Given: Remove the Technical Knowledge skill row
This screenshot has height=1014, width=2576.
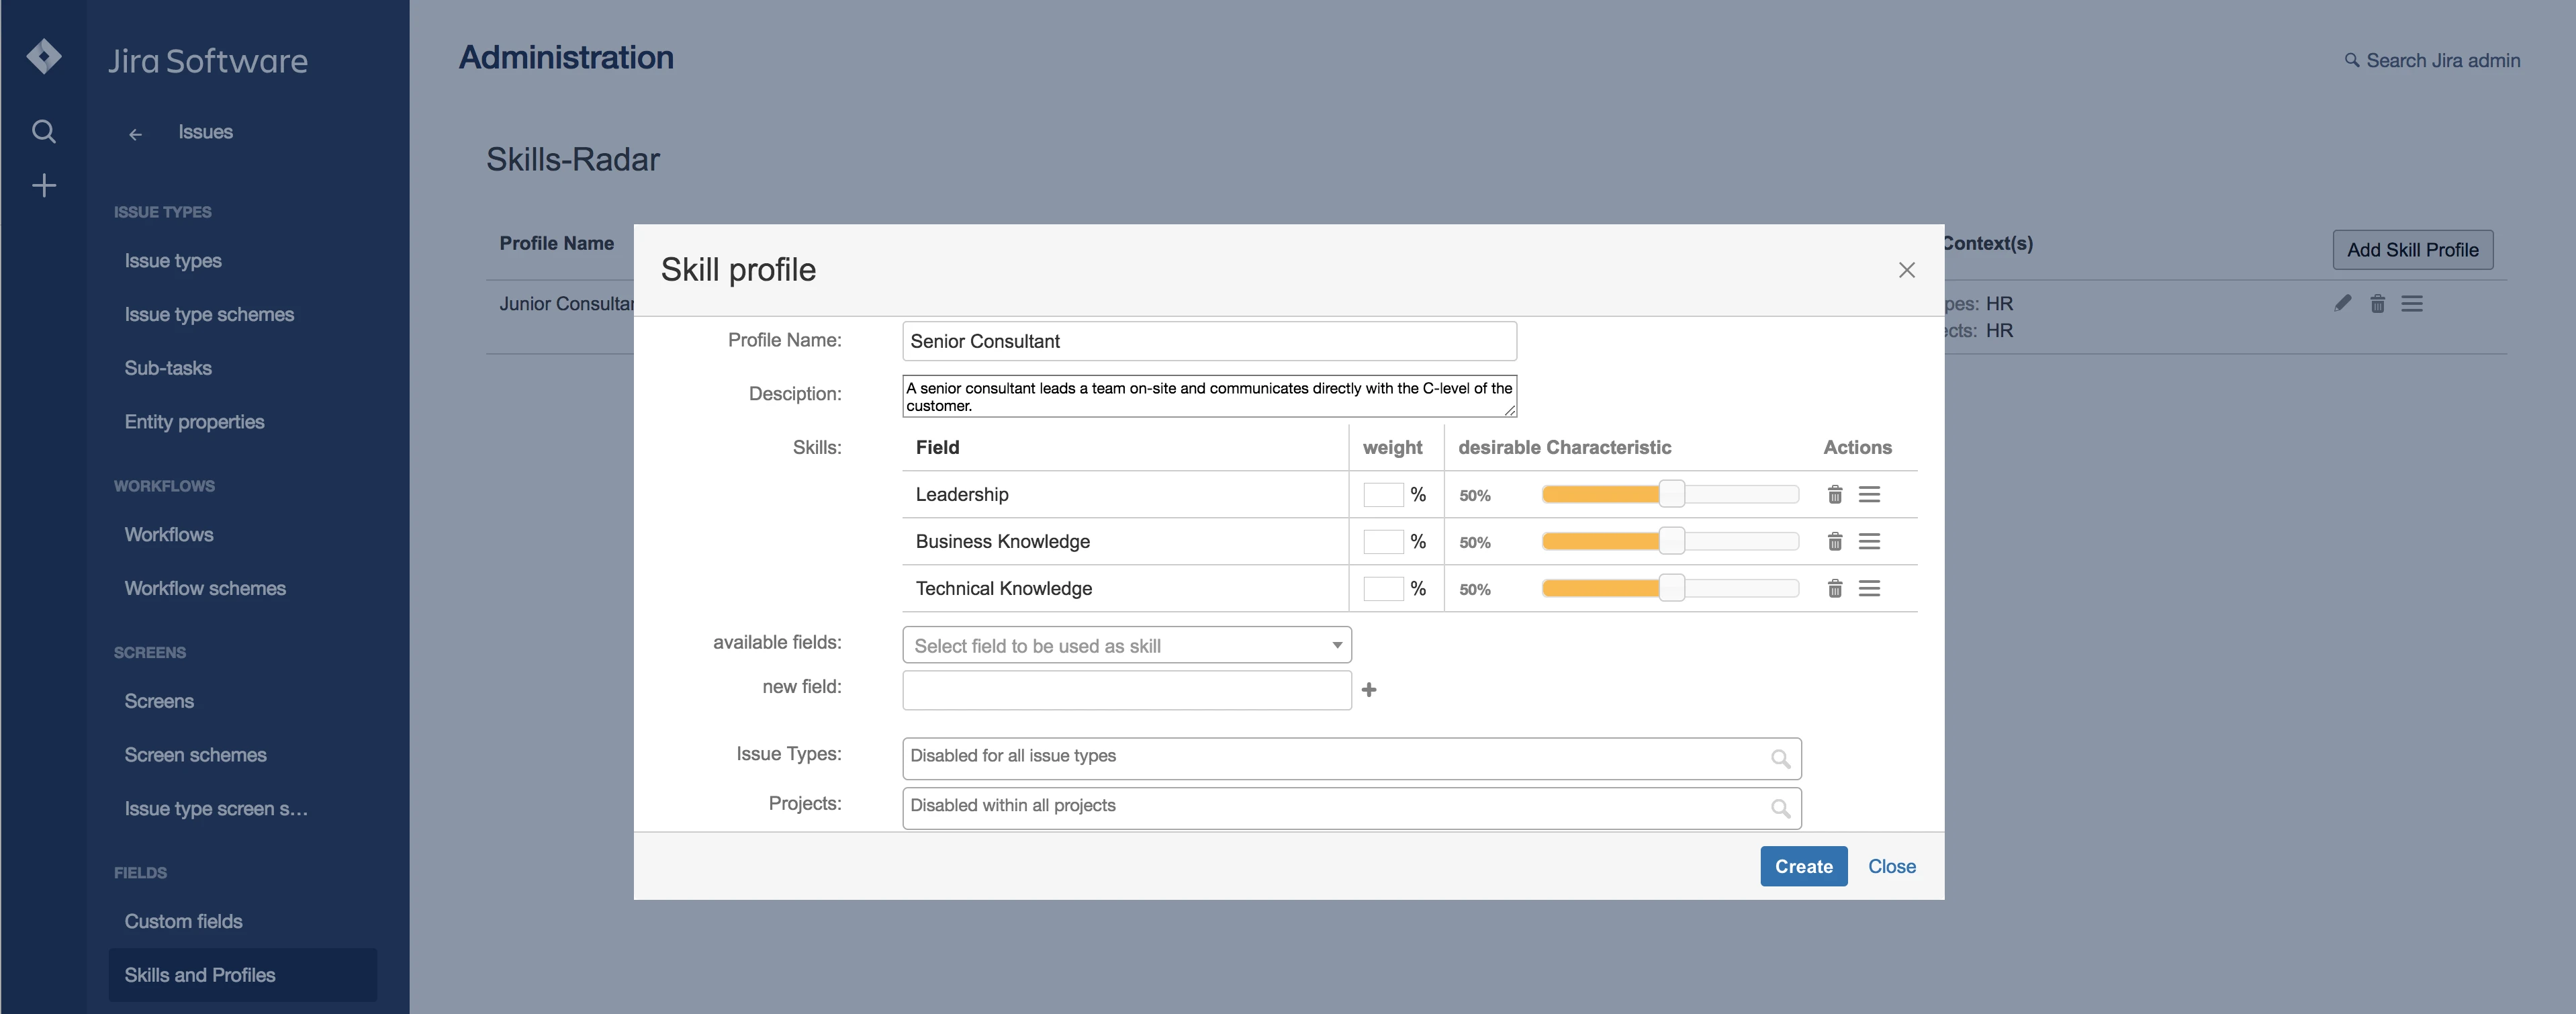Looking at the screenshot, I should [x=1834, y=588].
